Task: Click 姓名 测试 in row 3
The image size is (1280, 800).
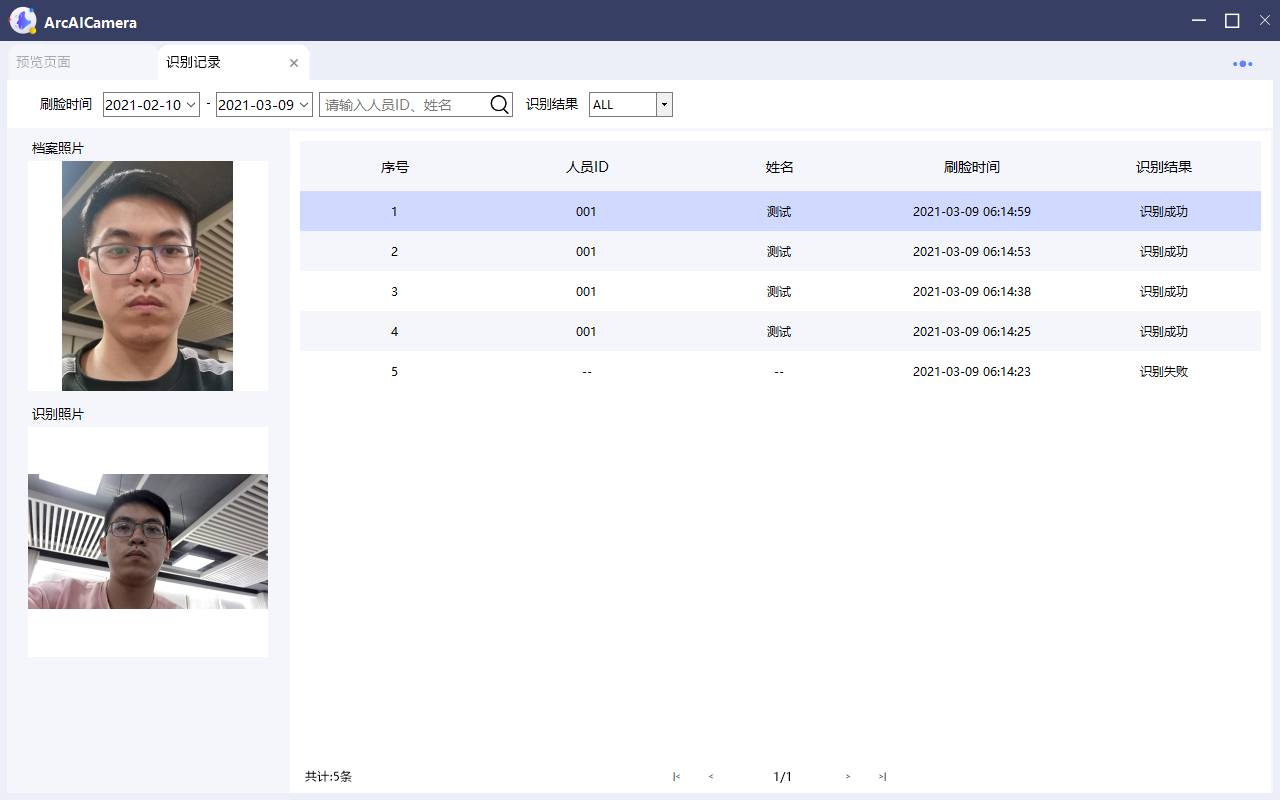Action: pos(779,291)
